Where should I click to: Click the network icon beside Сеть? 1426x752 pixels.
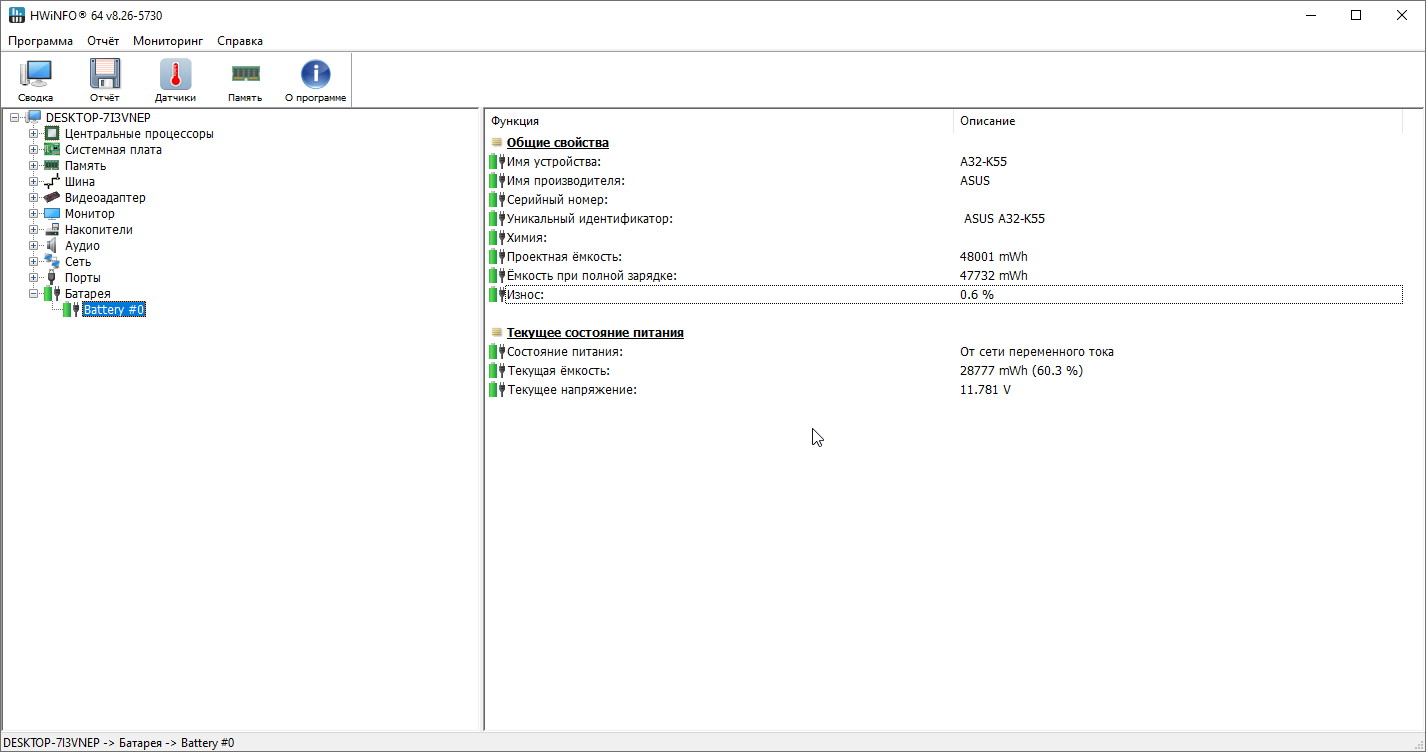coord(52,261)
